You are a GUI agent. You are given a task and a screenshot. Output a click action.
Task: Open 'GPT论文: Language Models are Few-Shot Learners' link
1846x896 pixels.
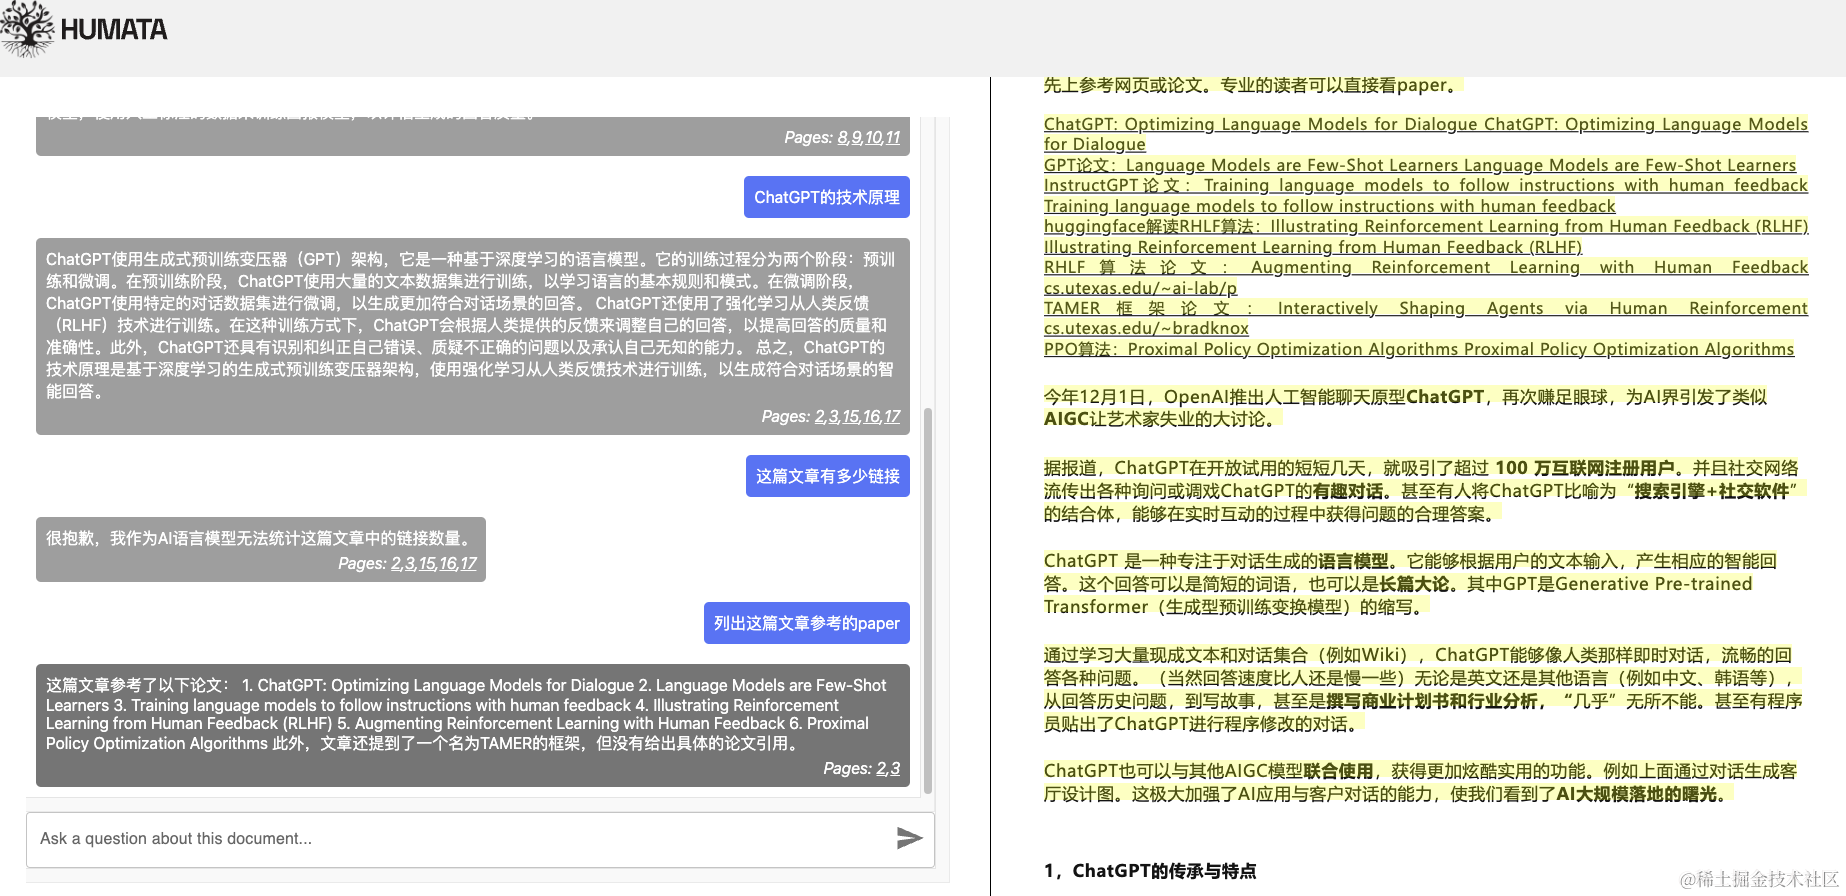pos(1420,165)
